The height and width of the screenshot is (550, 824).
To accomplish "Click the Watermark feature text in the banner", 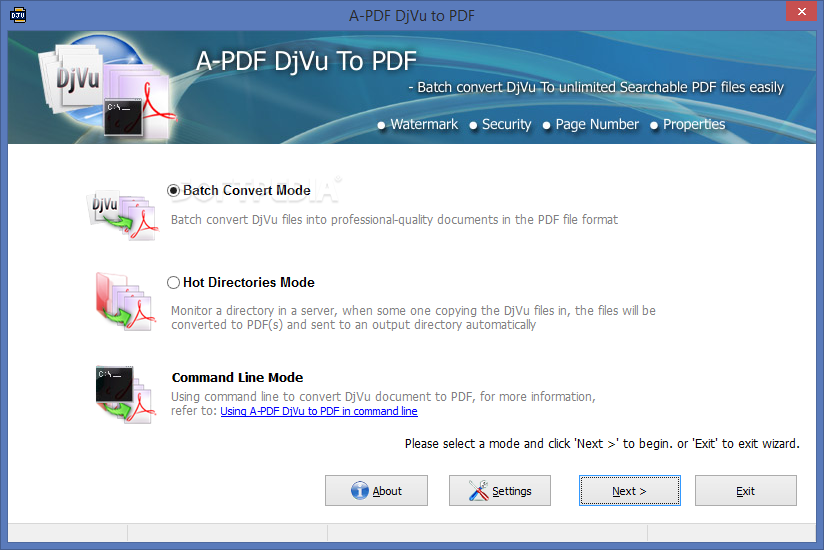I will tap(424, 124).
